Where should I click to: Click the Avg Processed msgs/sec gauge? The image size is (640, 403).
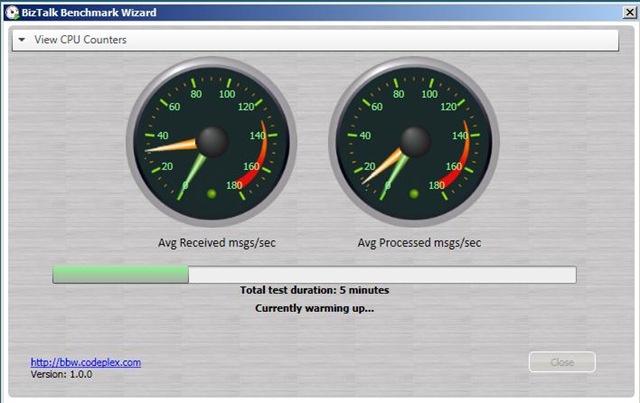pyautogui.click(x=414, y=142)
